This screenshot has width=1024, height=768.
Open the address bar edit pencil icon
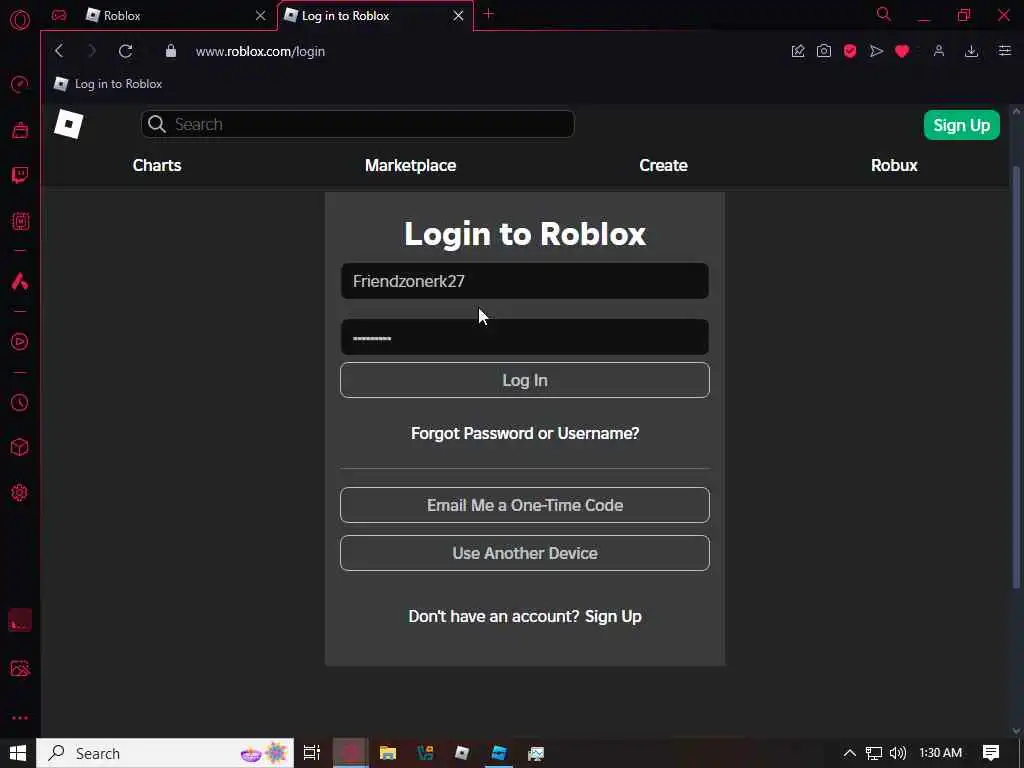click(797, 51)
